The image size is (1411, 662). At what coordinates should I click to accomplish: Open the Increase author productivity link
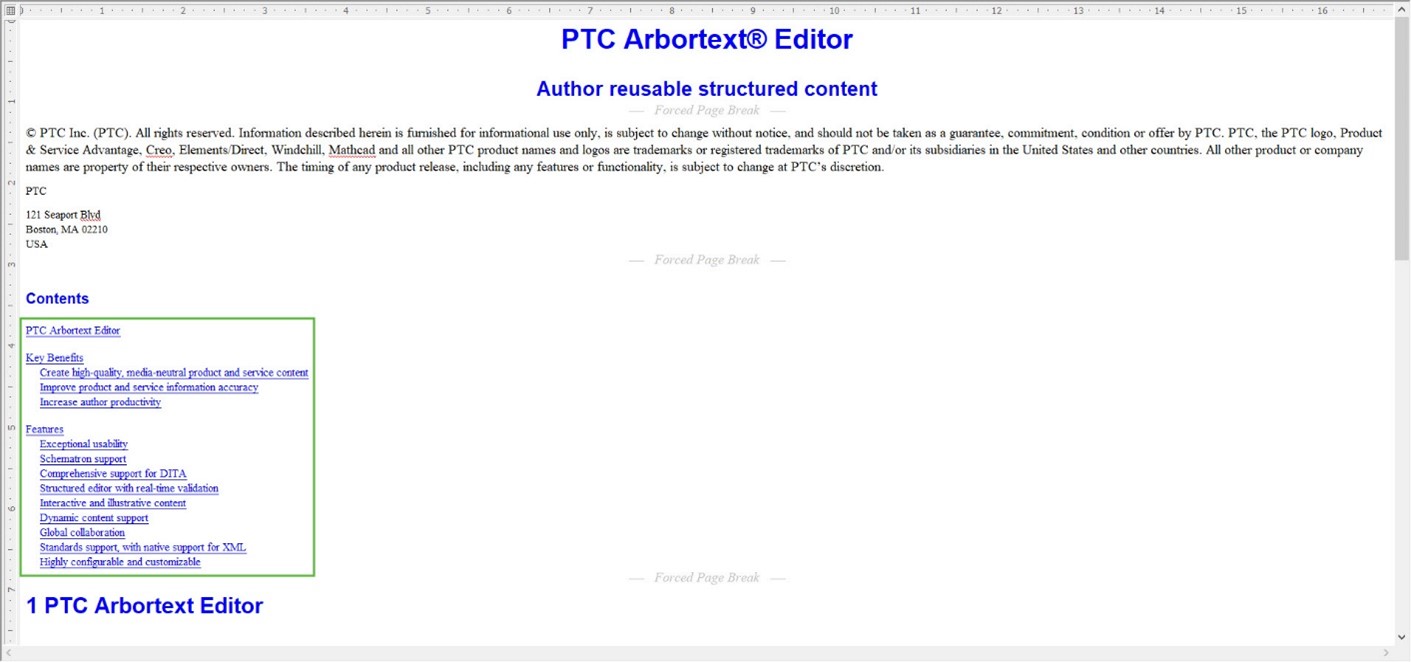click(x=100, y=402)
